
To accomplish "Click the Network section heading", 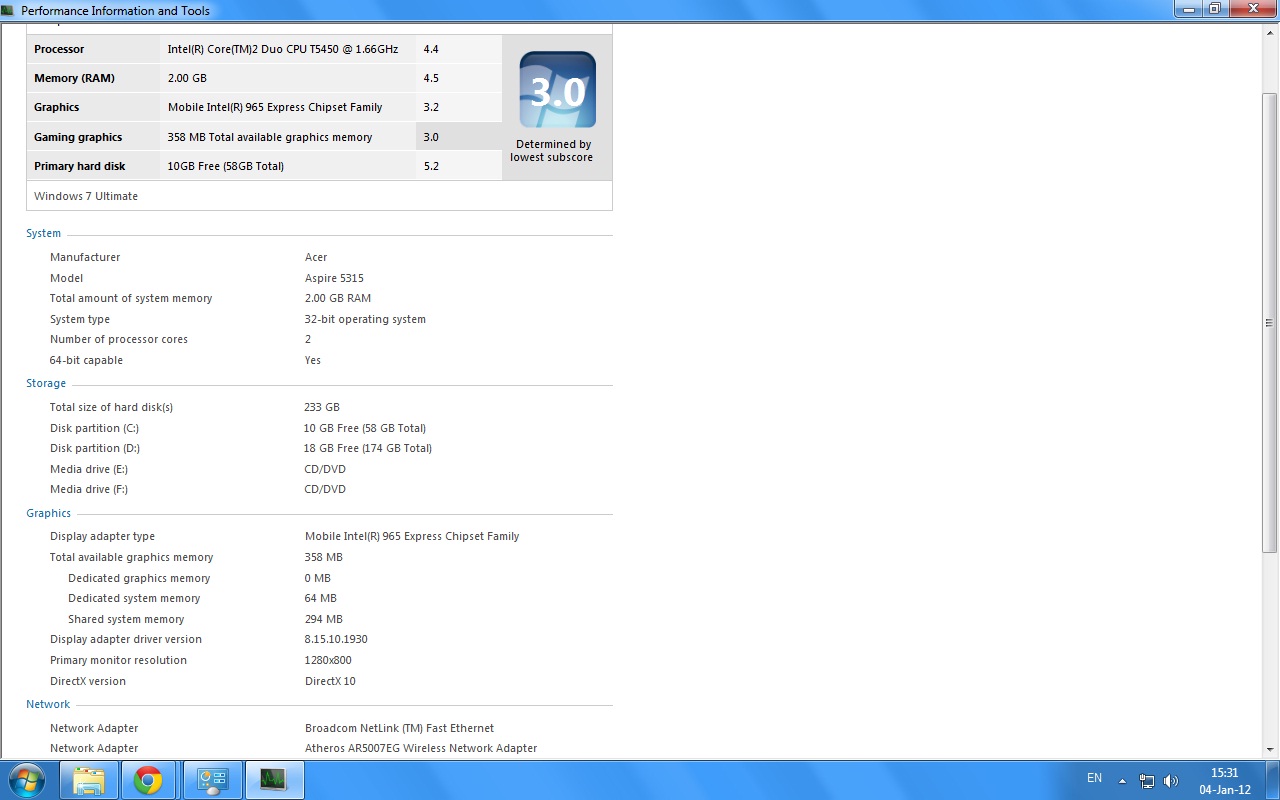I will tap(48, 704).
